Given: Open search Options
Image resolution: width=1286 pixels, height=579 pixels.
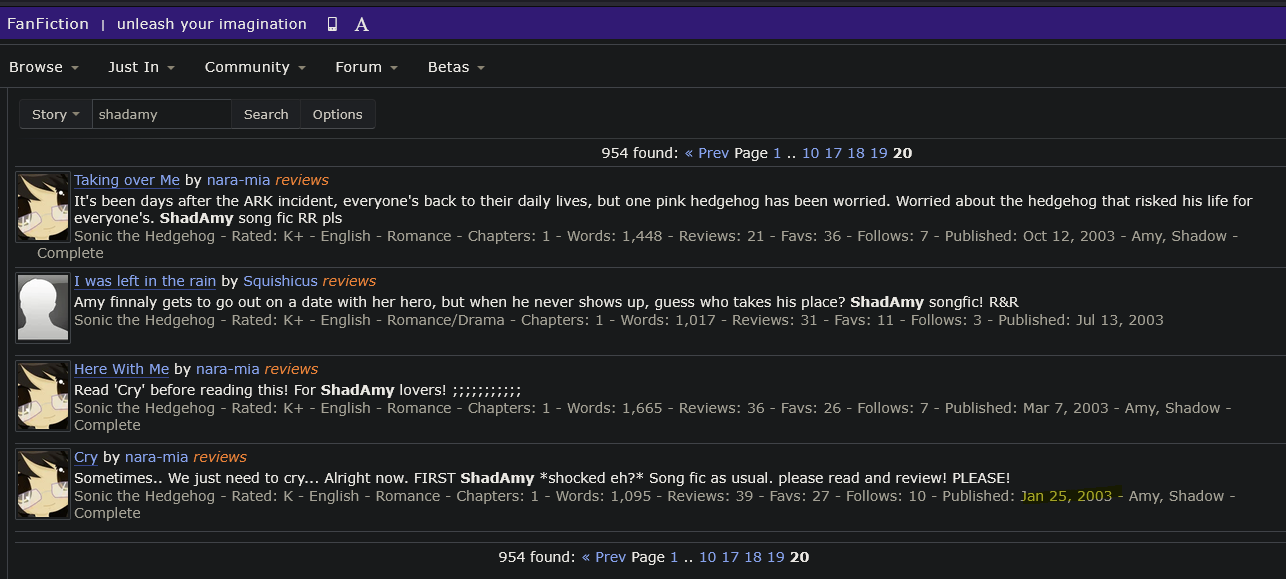Looking at the screenshot, I should [338, 114].
